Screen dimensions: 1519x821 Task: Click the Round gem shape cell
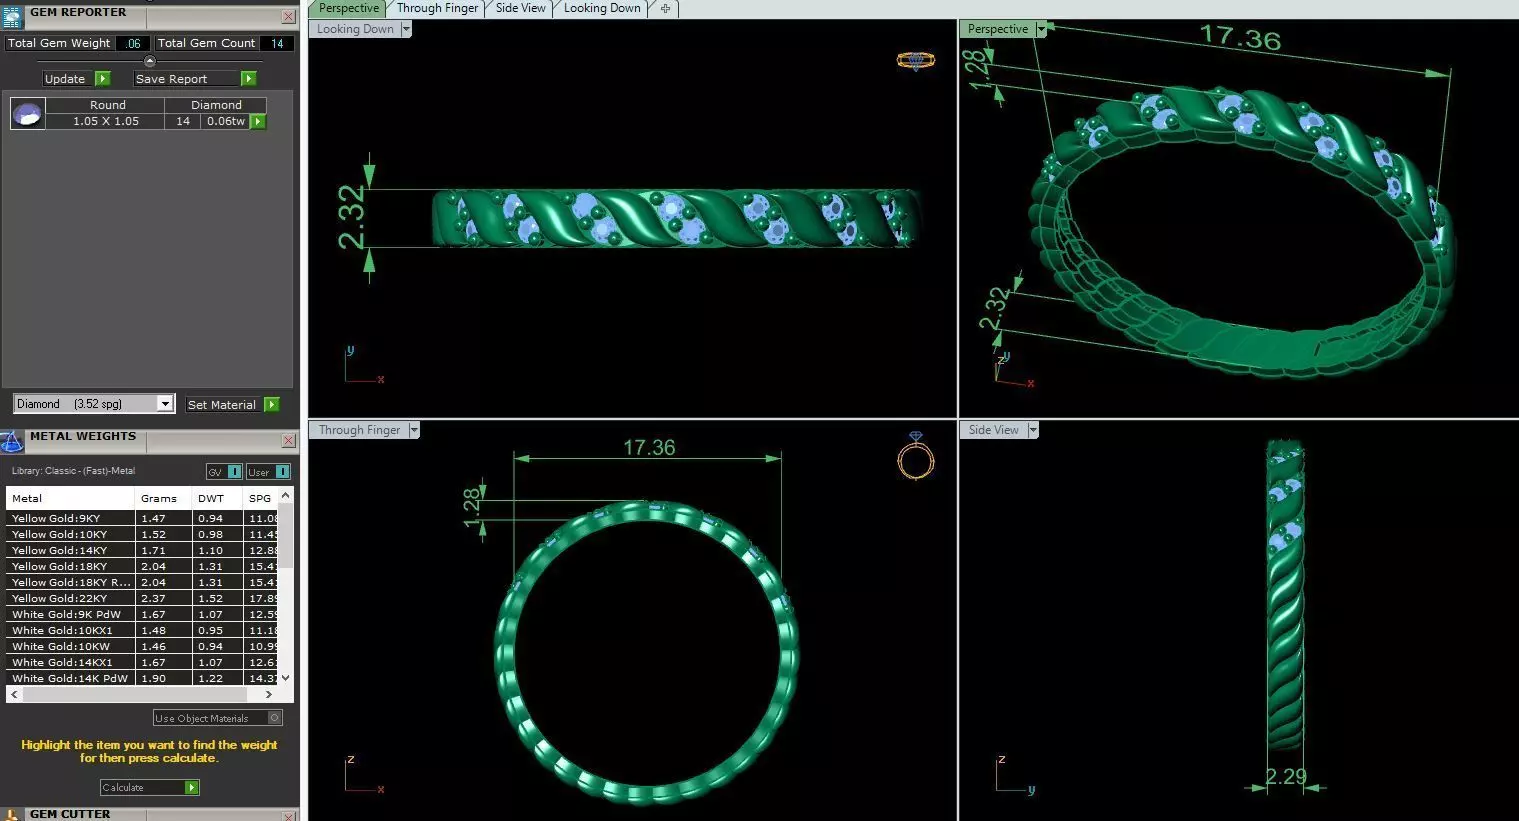point(107,105)
